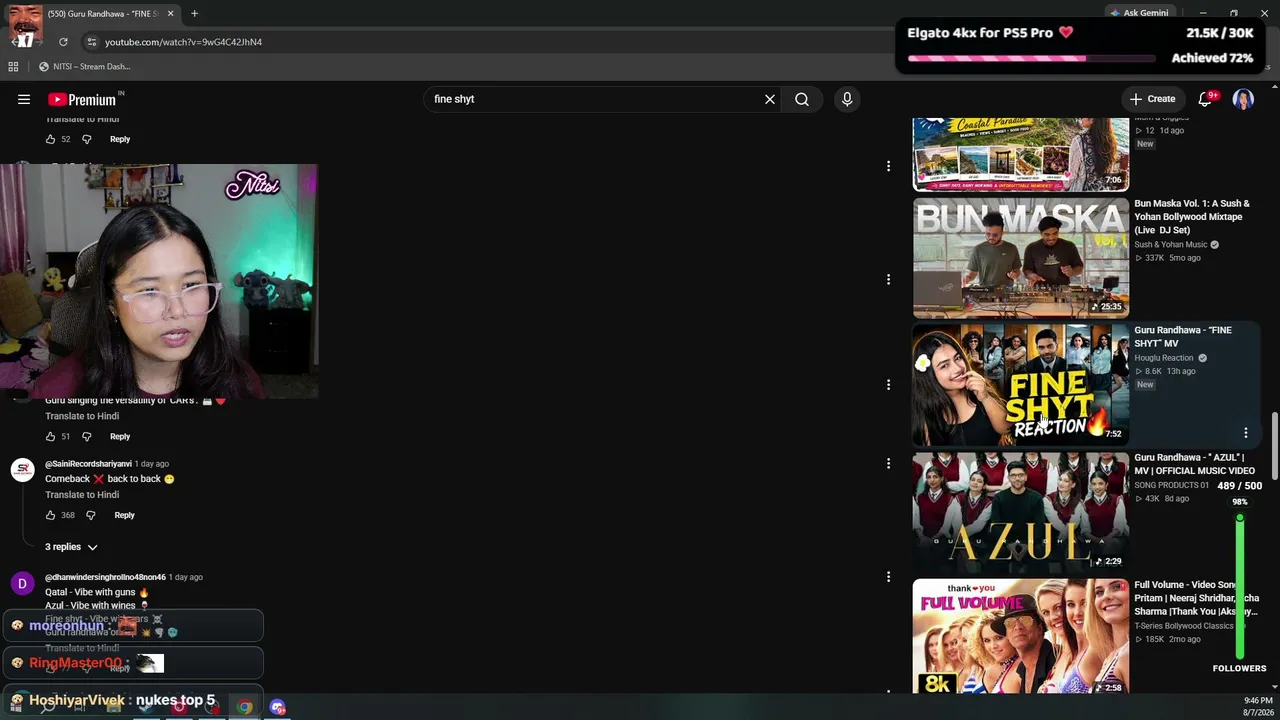Open Google Chrome from the taskbar
1280x720 pixels.
245,707
